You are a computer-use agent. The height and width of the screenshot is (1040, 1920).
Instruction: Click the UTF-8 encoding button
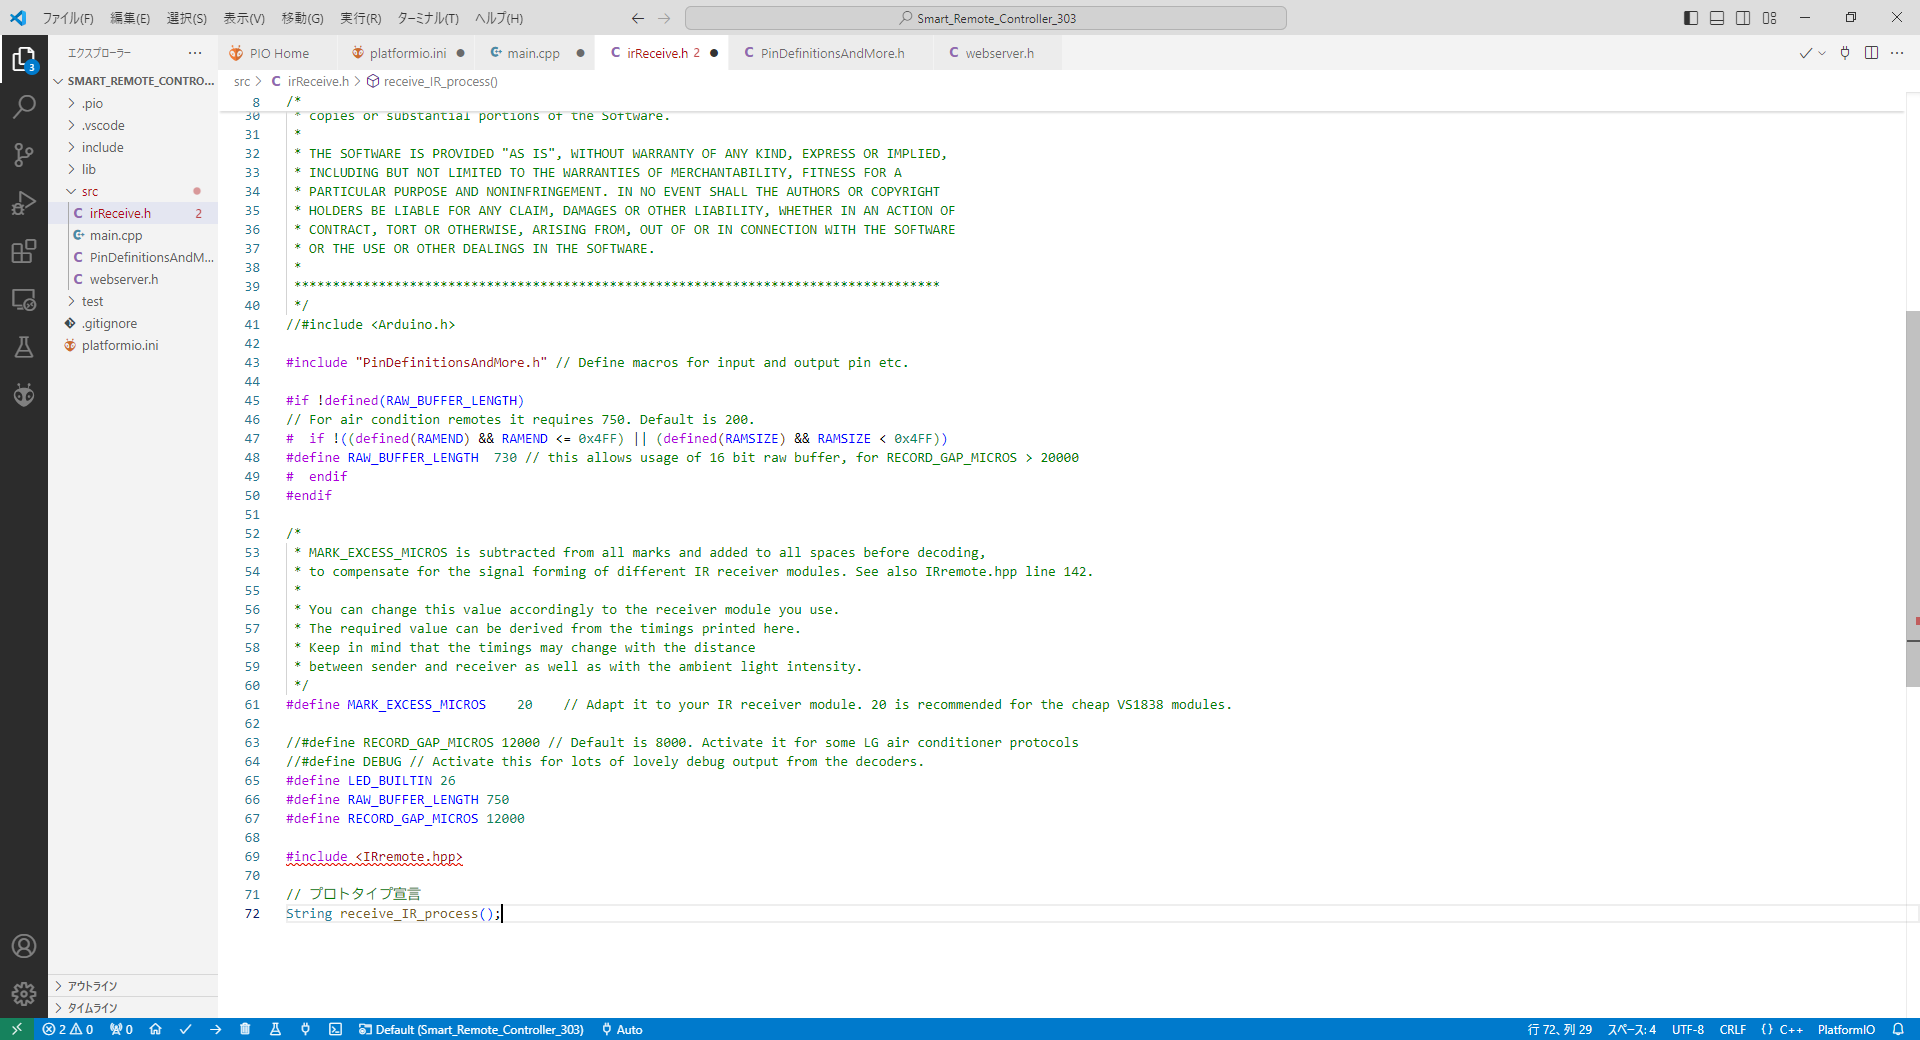click(1687, 1029)
